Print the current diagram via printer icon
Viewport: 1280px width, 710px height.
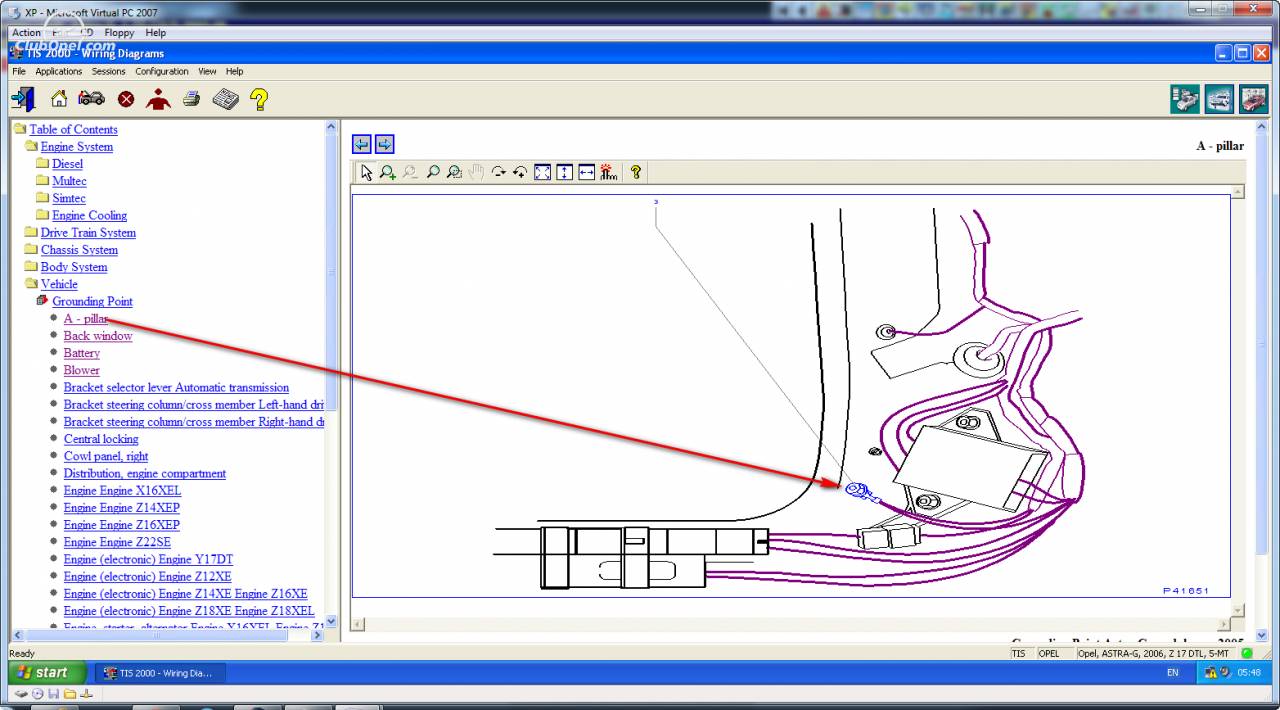pyautogui.click(x=191, y=99)
